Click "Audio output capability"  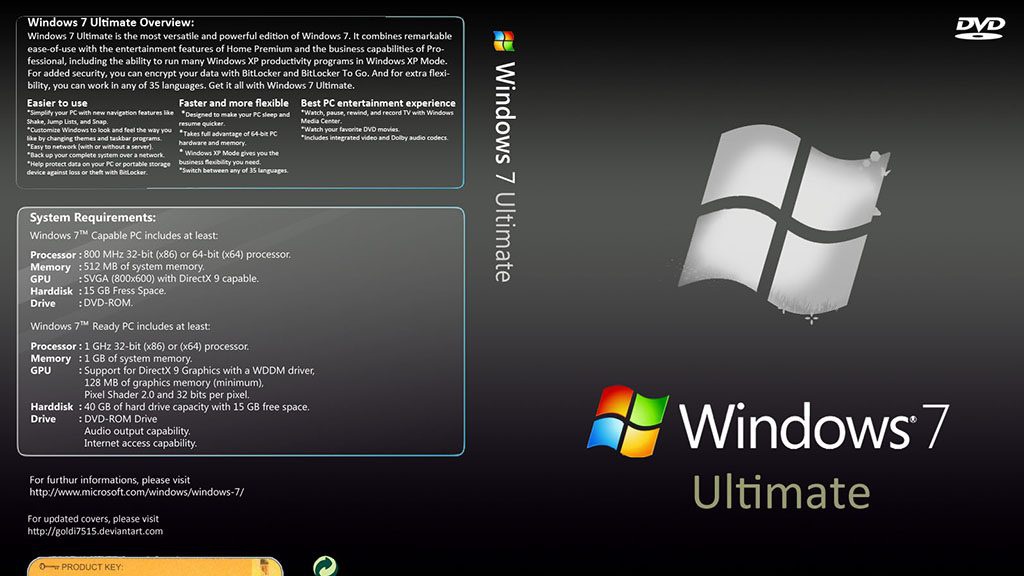point(137,431)
